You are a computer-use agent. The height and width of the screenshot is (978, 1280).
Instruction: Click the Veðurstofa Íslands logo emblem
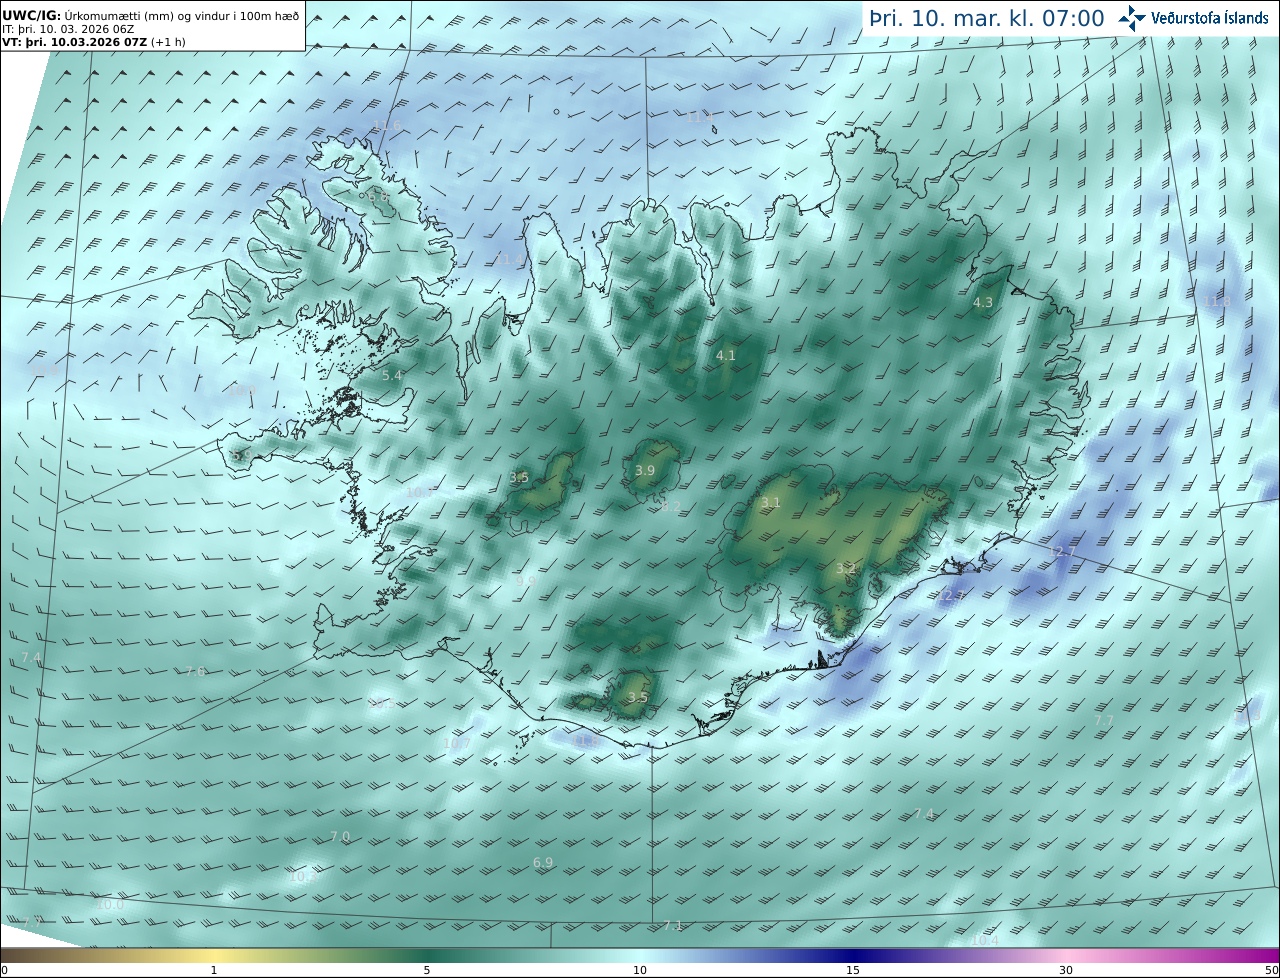pyautogui.click(x=1132, y=17)
